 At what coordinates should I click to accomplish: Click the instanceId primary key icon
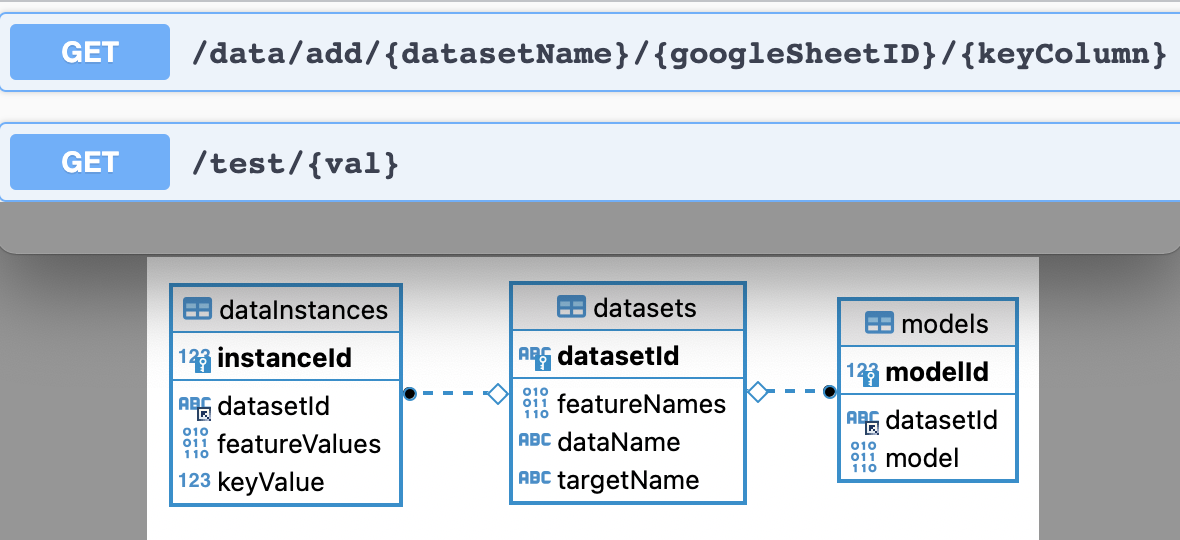point(195,359)
